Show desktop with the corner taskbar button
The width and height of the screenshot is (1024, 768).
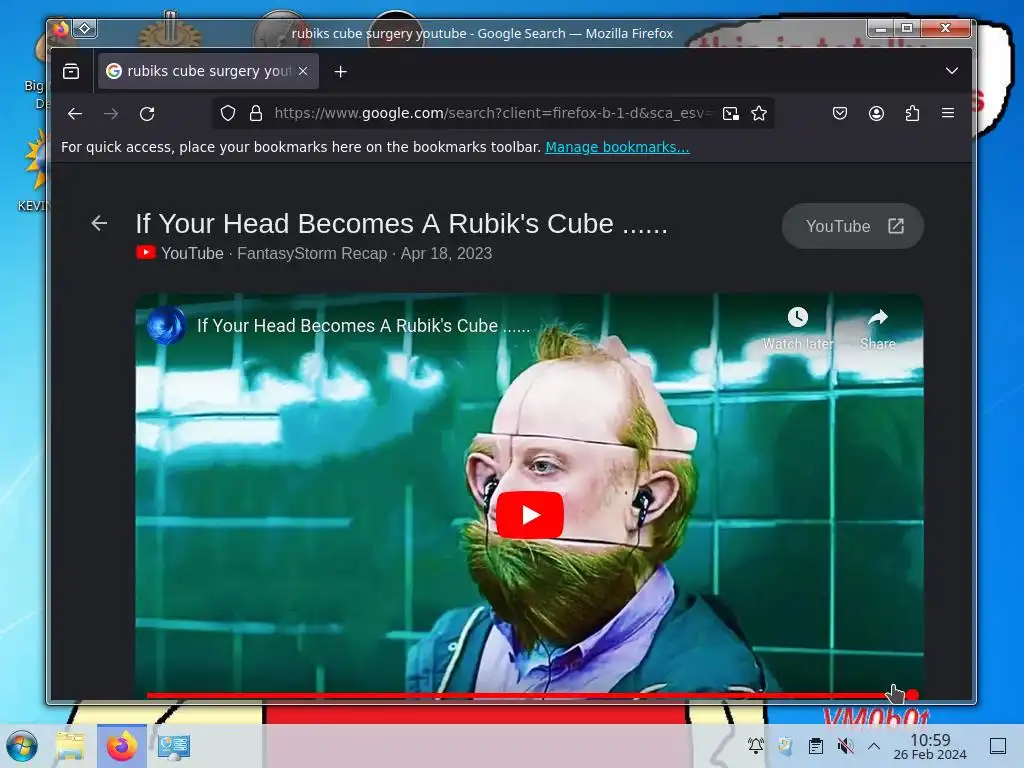pyautogui.click(x=998, y=746)
